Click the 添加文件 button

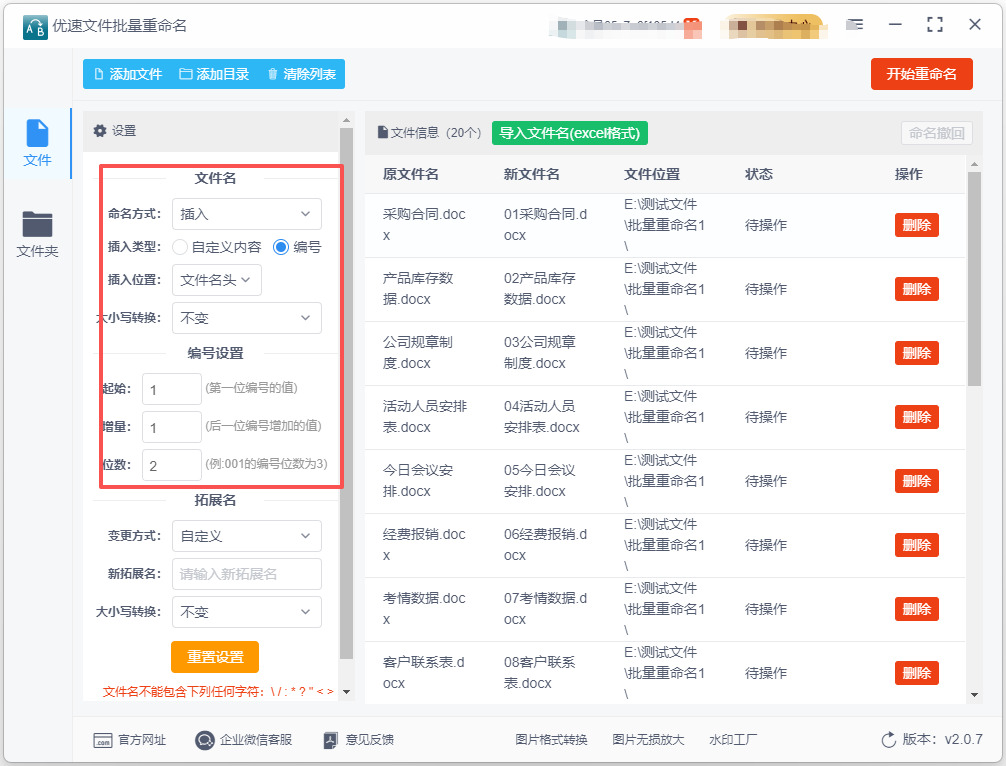pos(128,74)
